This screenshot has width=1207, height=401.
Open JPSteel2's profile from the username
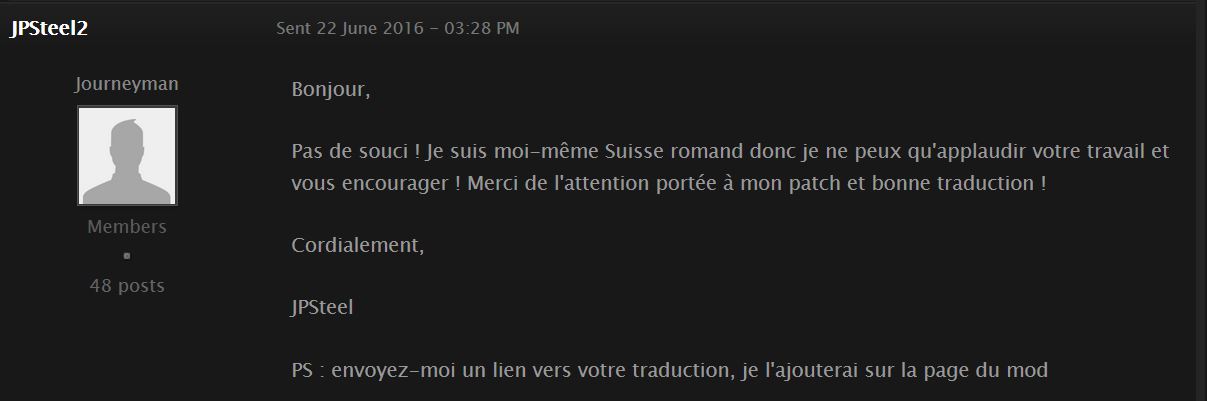click(49, 29)
